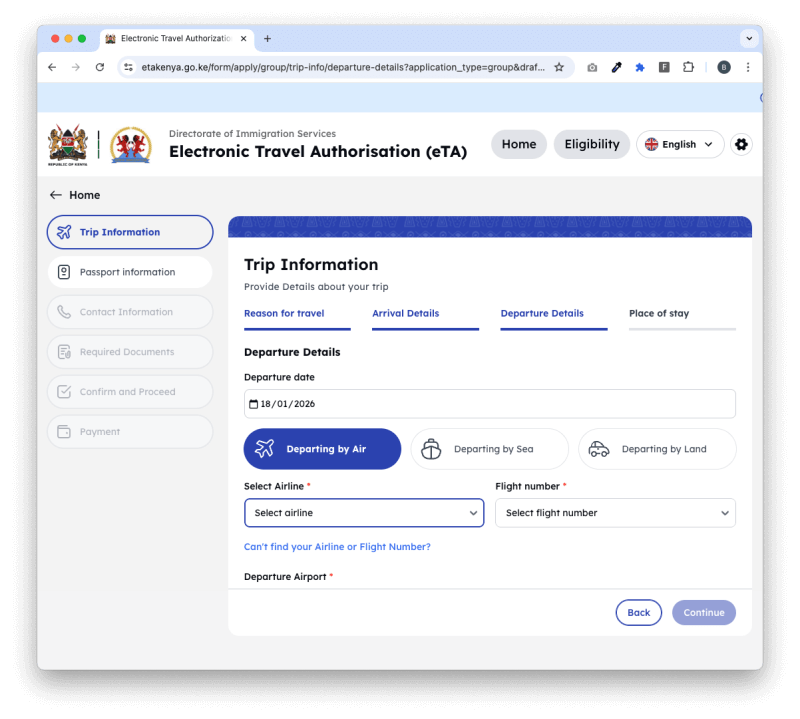Click the Chrome profile avatar B

pyautogui.click(x=723, y=67)
